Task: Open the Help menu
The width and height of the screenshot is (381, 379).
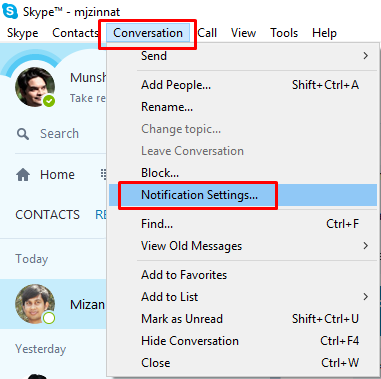Action: [324, 33]
